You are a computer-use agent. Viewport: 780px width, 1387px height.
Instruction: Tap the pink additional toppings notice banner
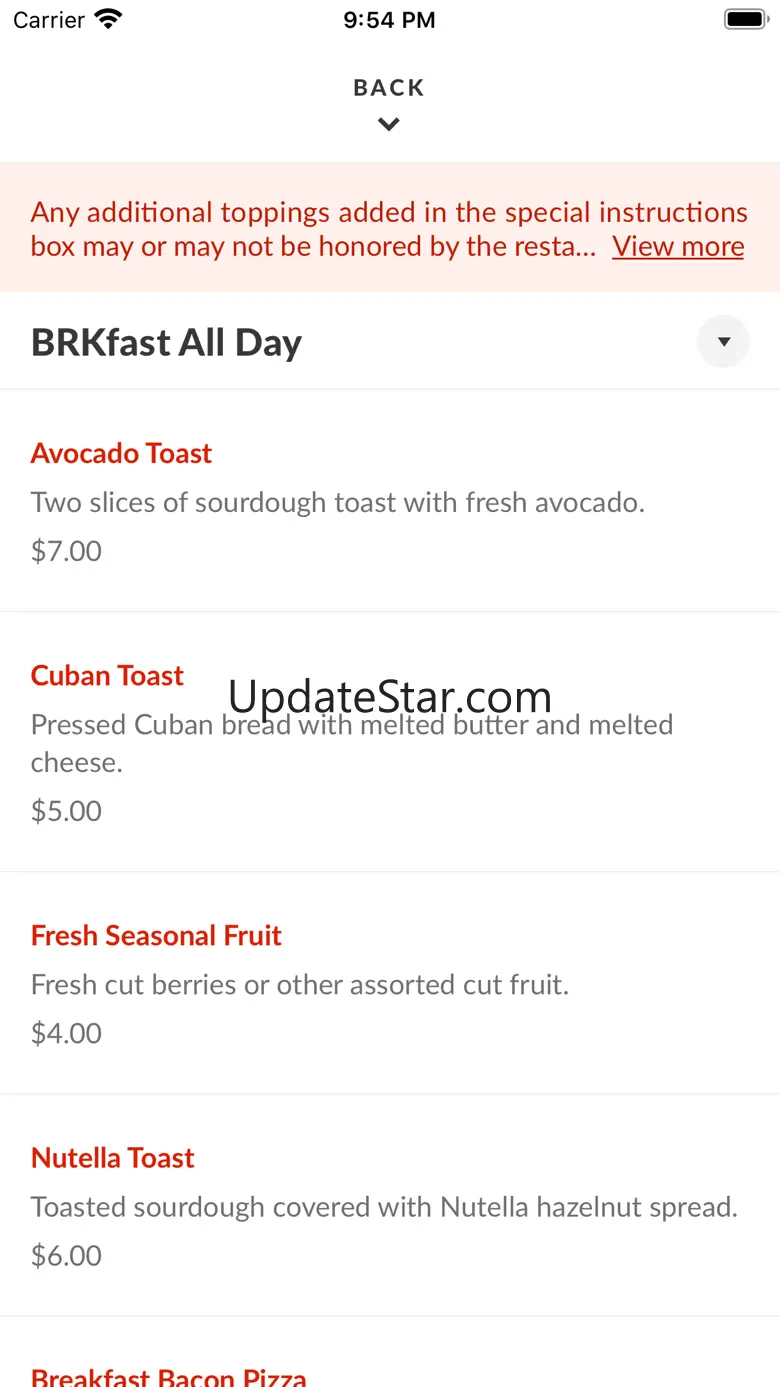tap(390, 229)
